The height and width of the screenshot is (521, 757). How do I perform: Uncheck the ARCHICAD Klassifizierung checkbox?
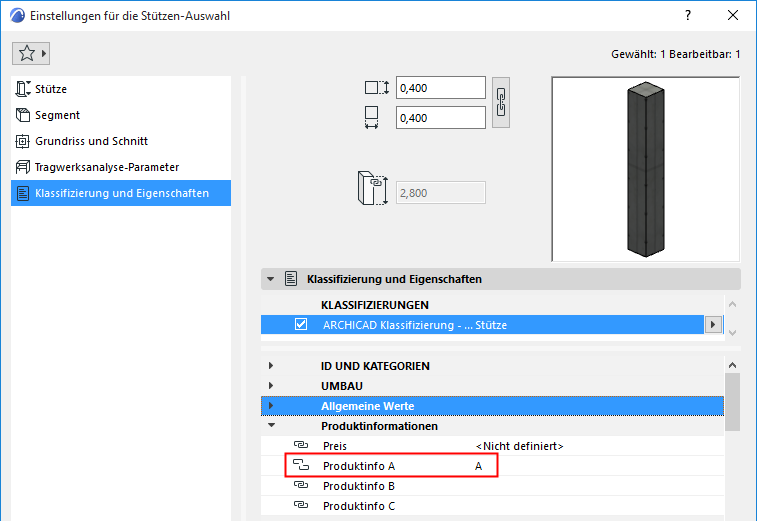pos(301,325)
